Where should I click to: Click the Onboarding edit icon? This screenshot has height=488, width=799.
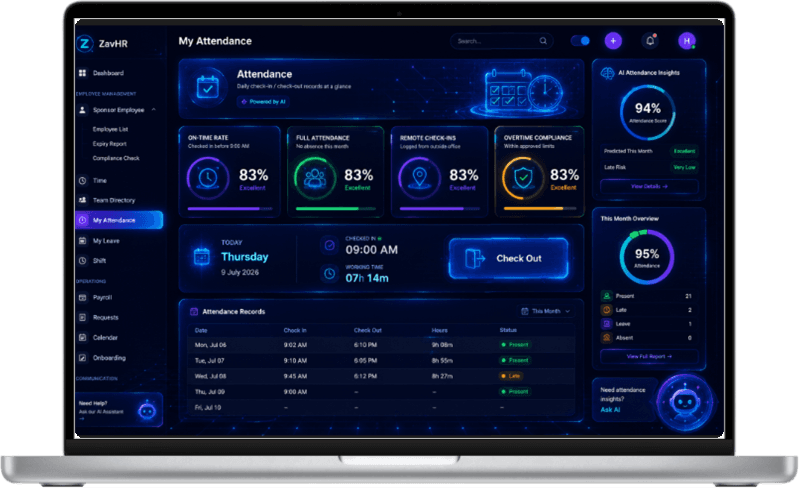82,358
